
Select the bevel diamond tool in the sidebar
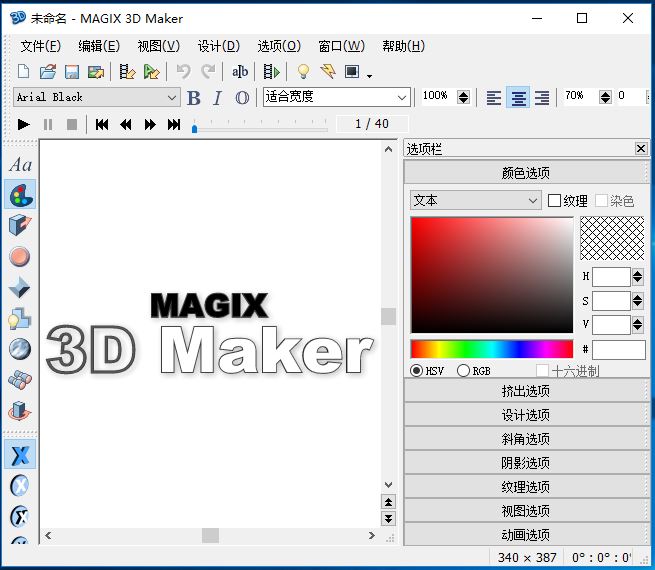tap(20, 287)
